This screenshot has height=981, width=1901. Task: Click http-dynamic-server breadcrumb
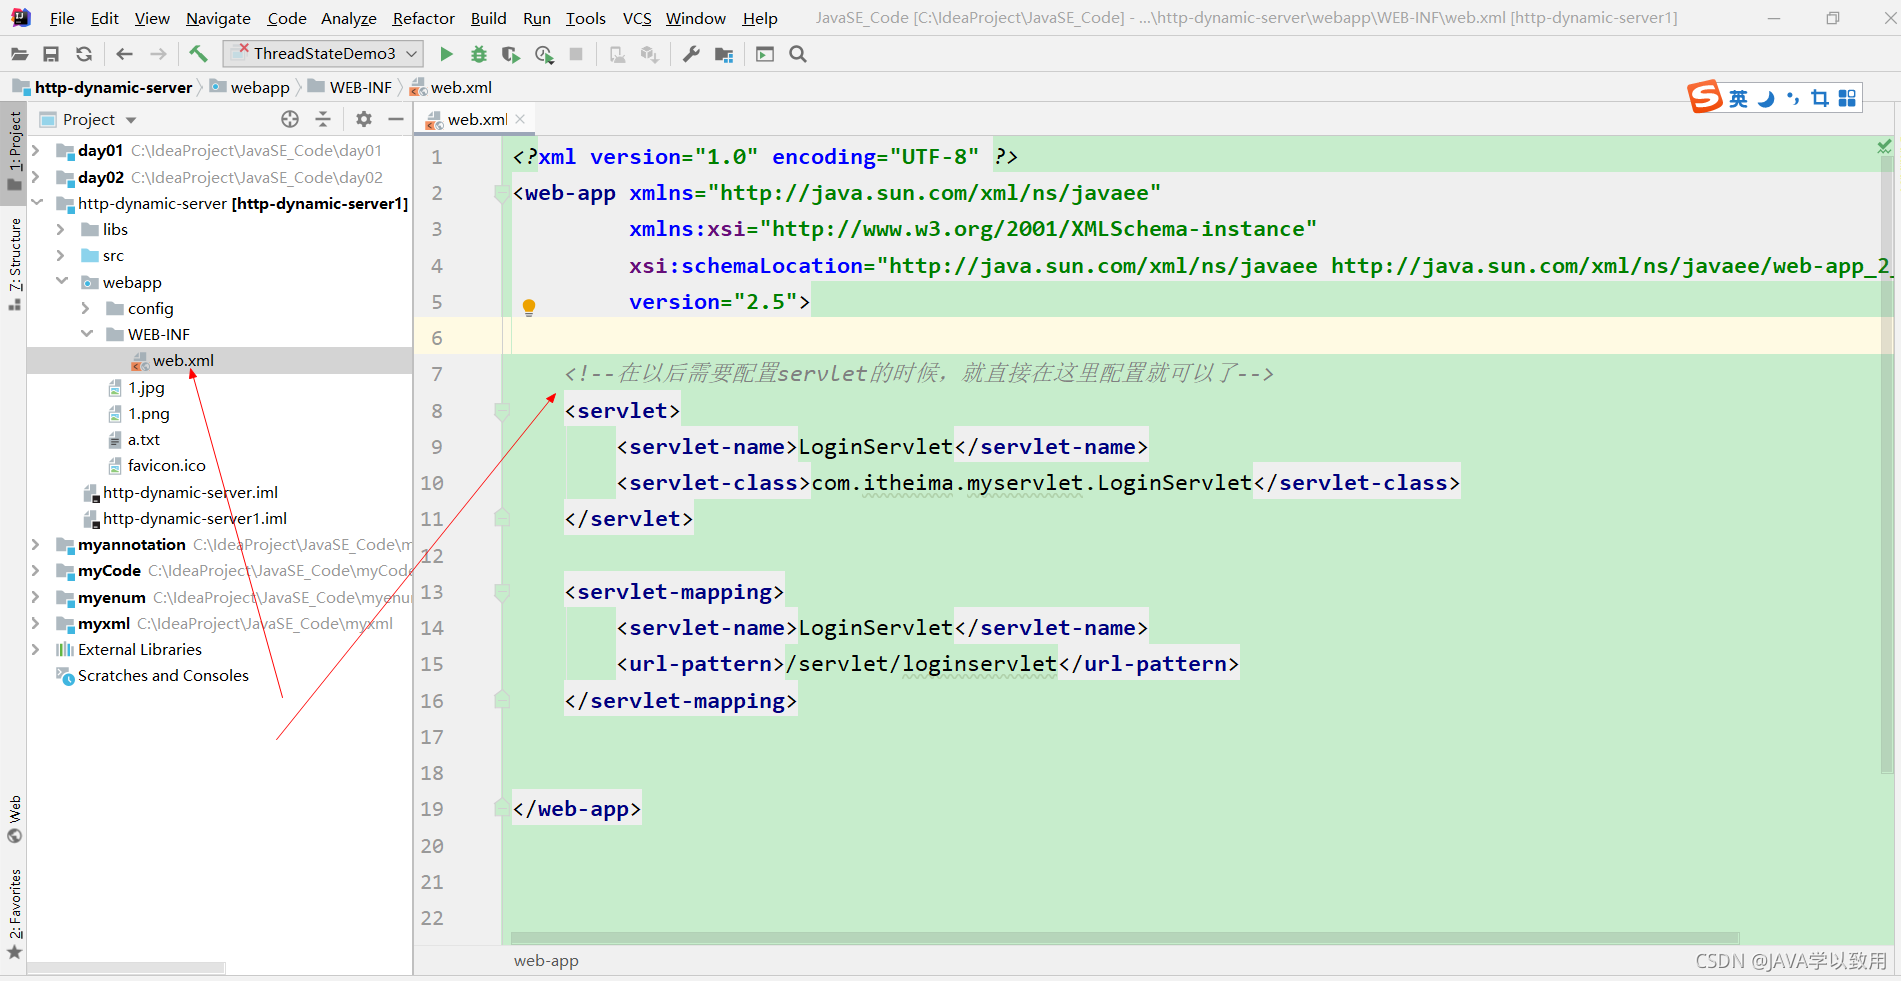103,88
